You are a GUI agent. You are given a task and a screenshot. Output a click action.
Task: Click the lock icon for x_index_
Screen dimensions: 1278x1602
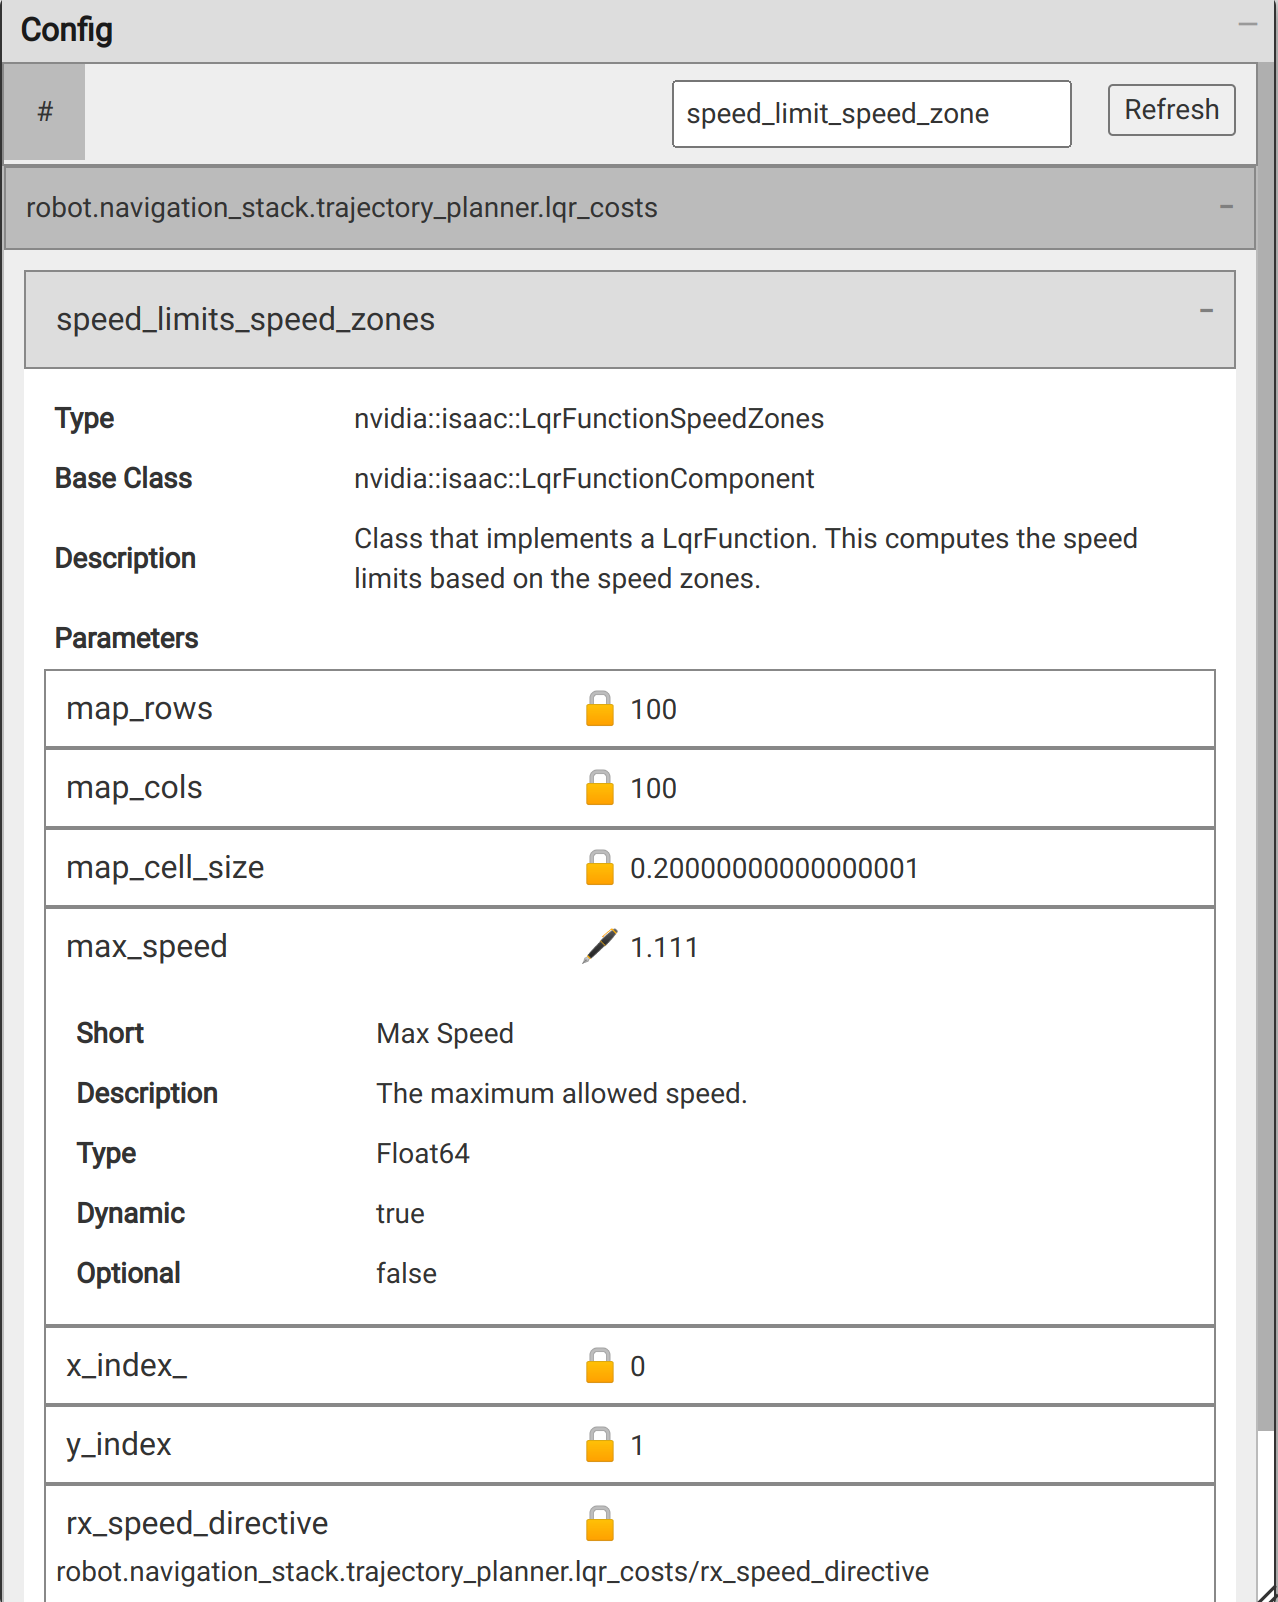[x=599, y=1366]
